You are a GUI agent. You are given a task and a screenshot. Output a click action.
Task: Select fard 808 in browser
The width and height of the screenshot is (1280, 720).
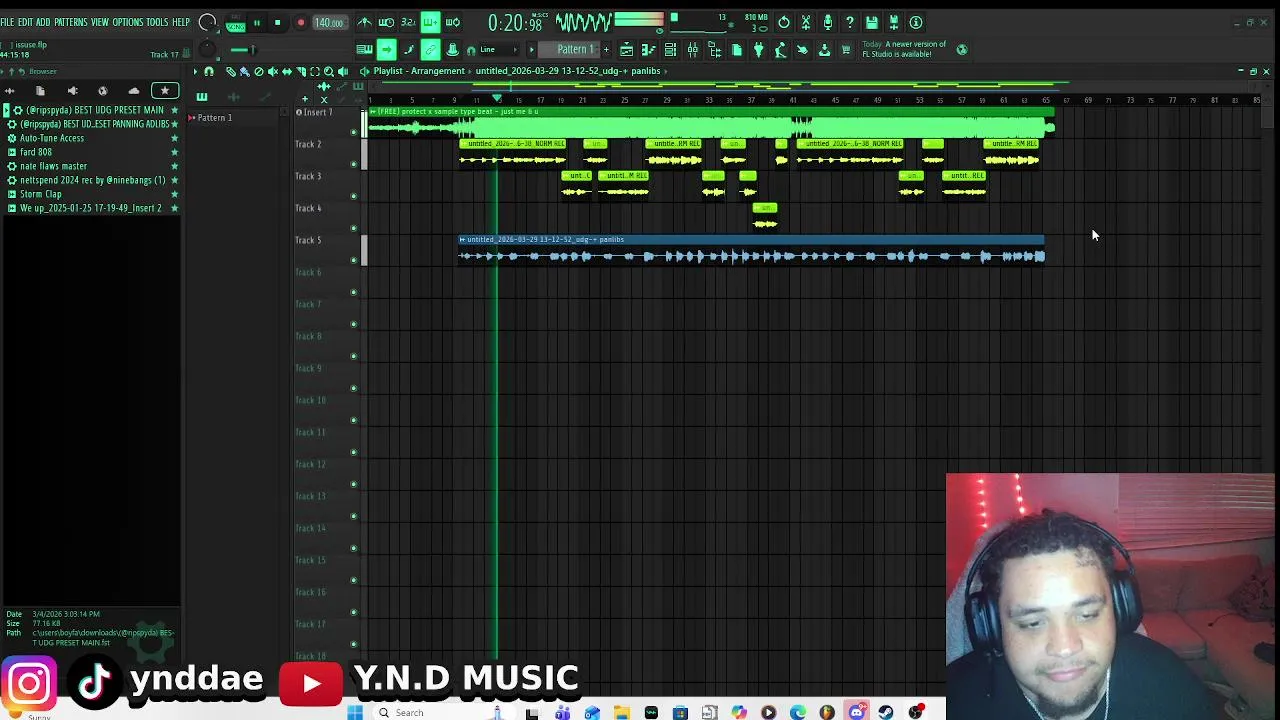coord(36,152)
